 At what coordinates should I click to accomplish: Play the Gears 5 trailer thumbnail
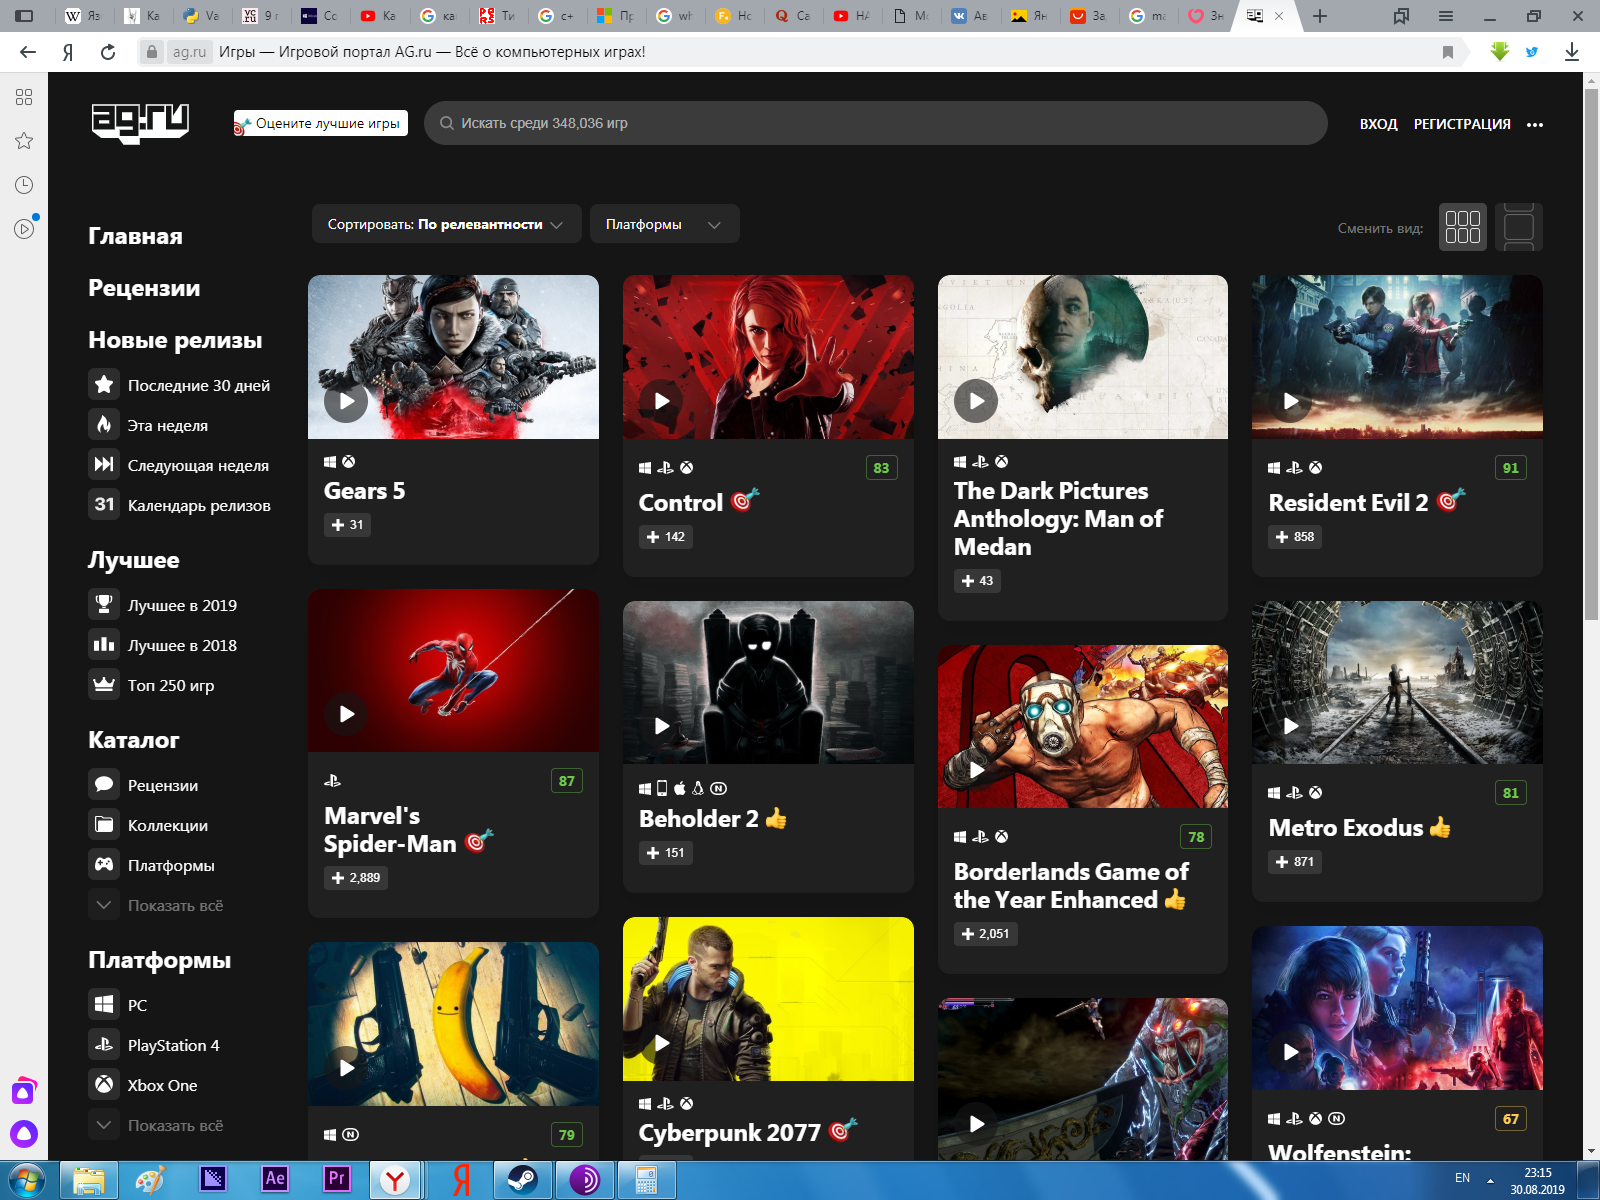[x=346, y=401]
